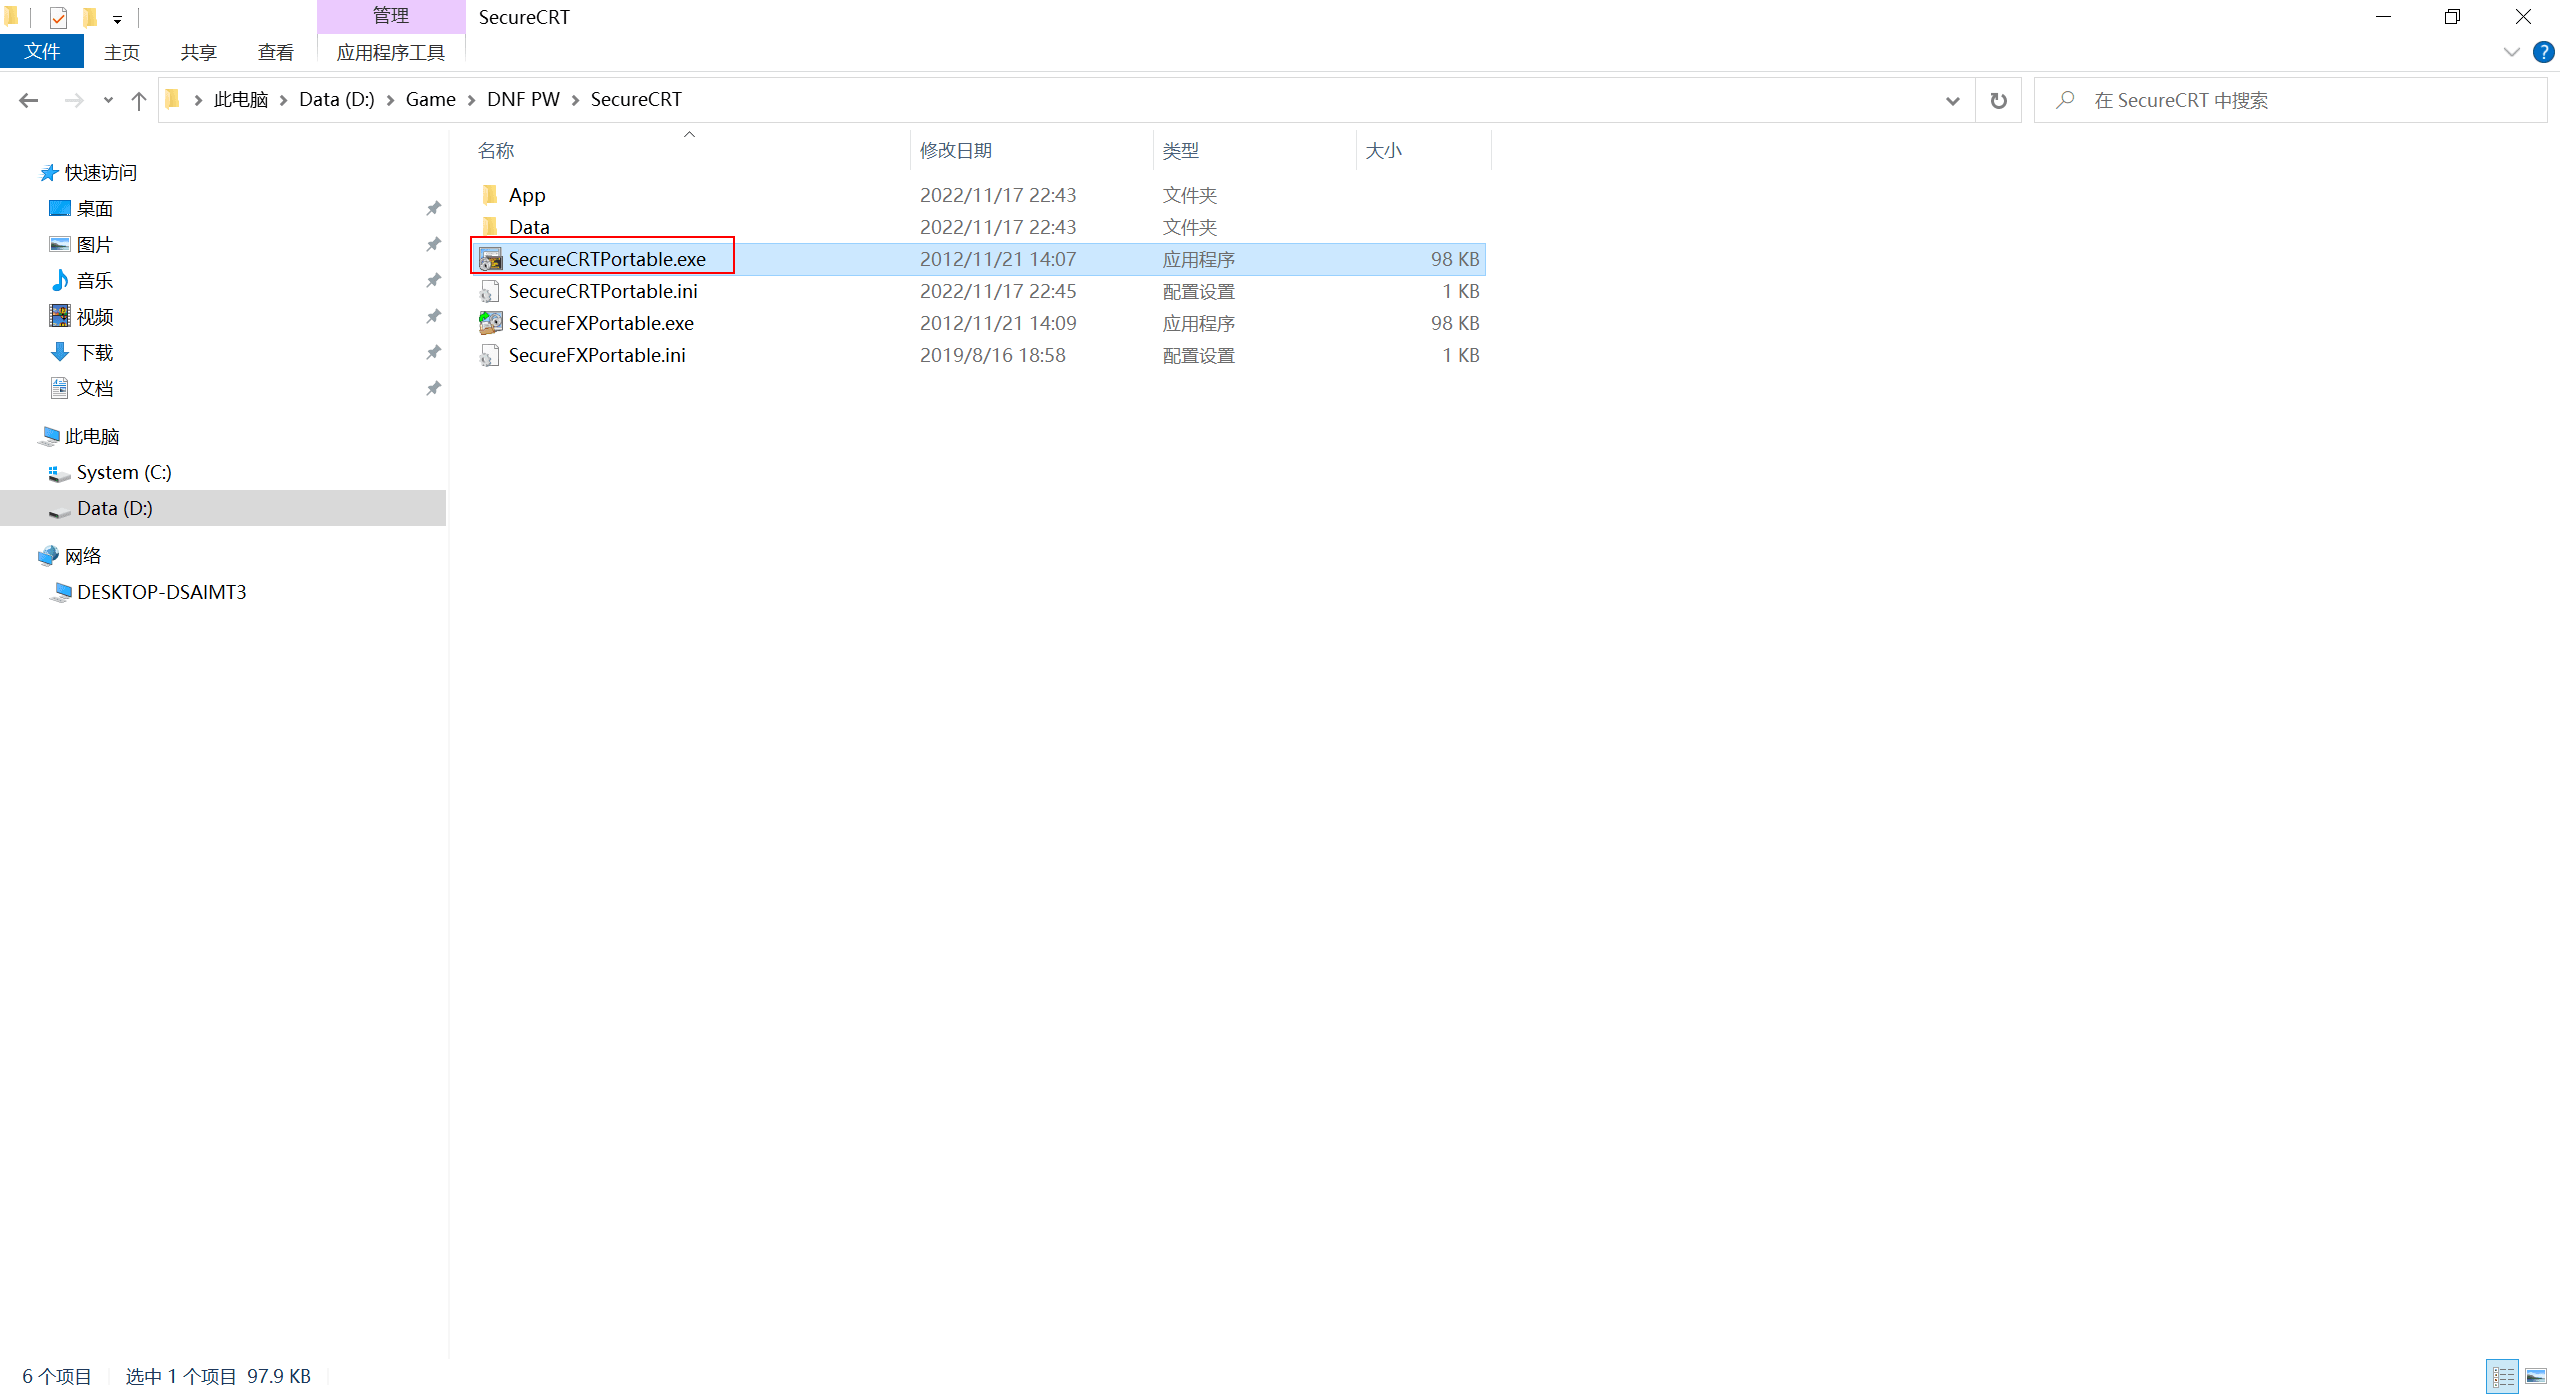Select 网络 in the navigation pane
The image size is (2560, 1394).
pos(83,556)
